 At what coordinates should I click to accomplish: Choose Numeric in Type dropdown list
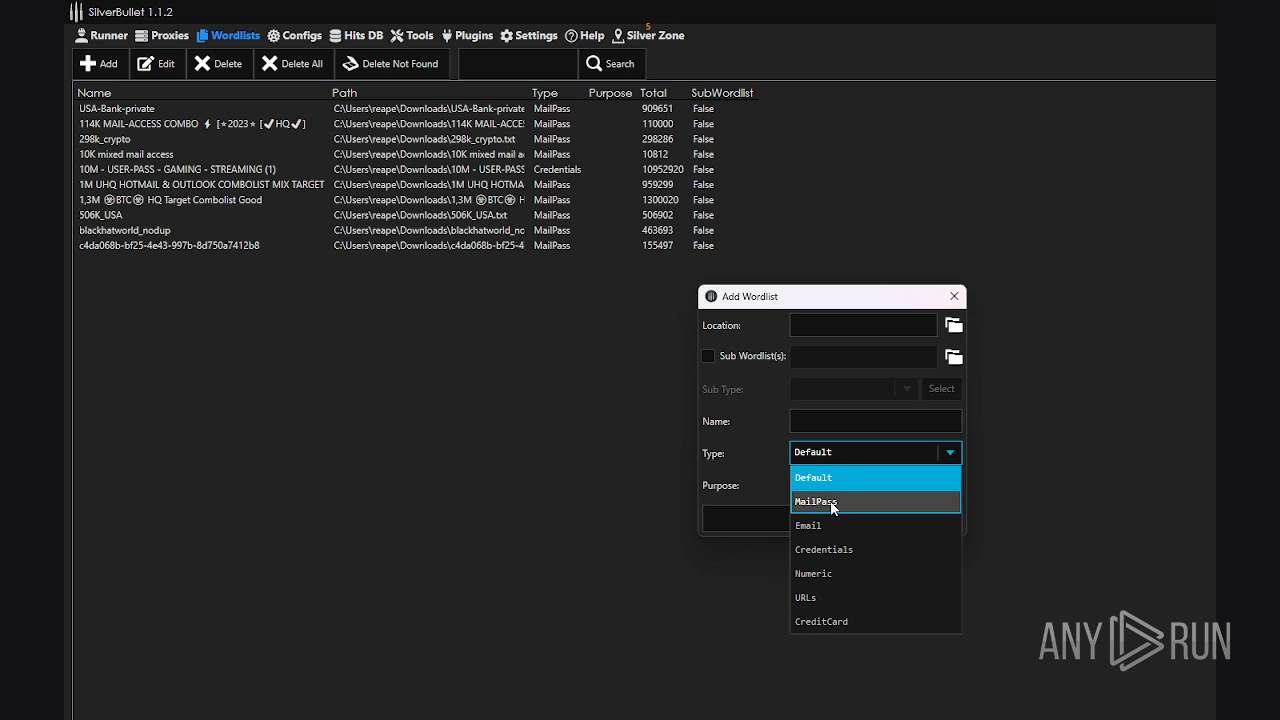[x=876, y=574]
